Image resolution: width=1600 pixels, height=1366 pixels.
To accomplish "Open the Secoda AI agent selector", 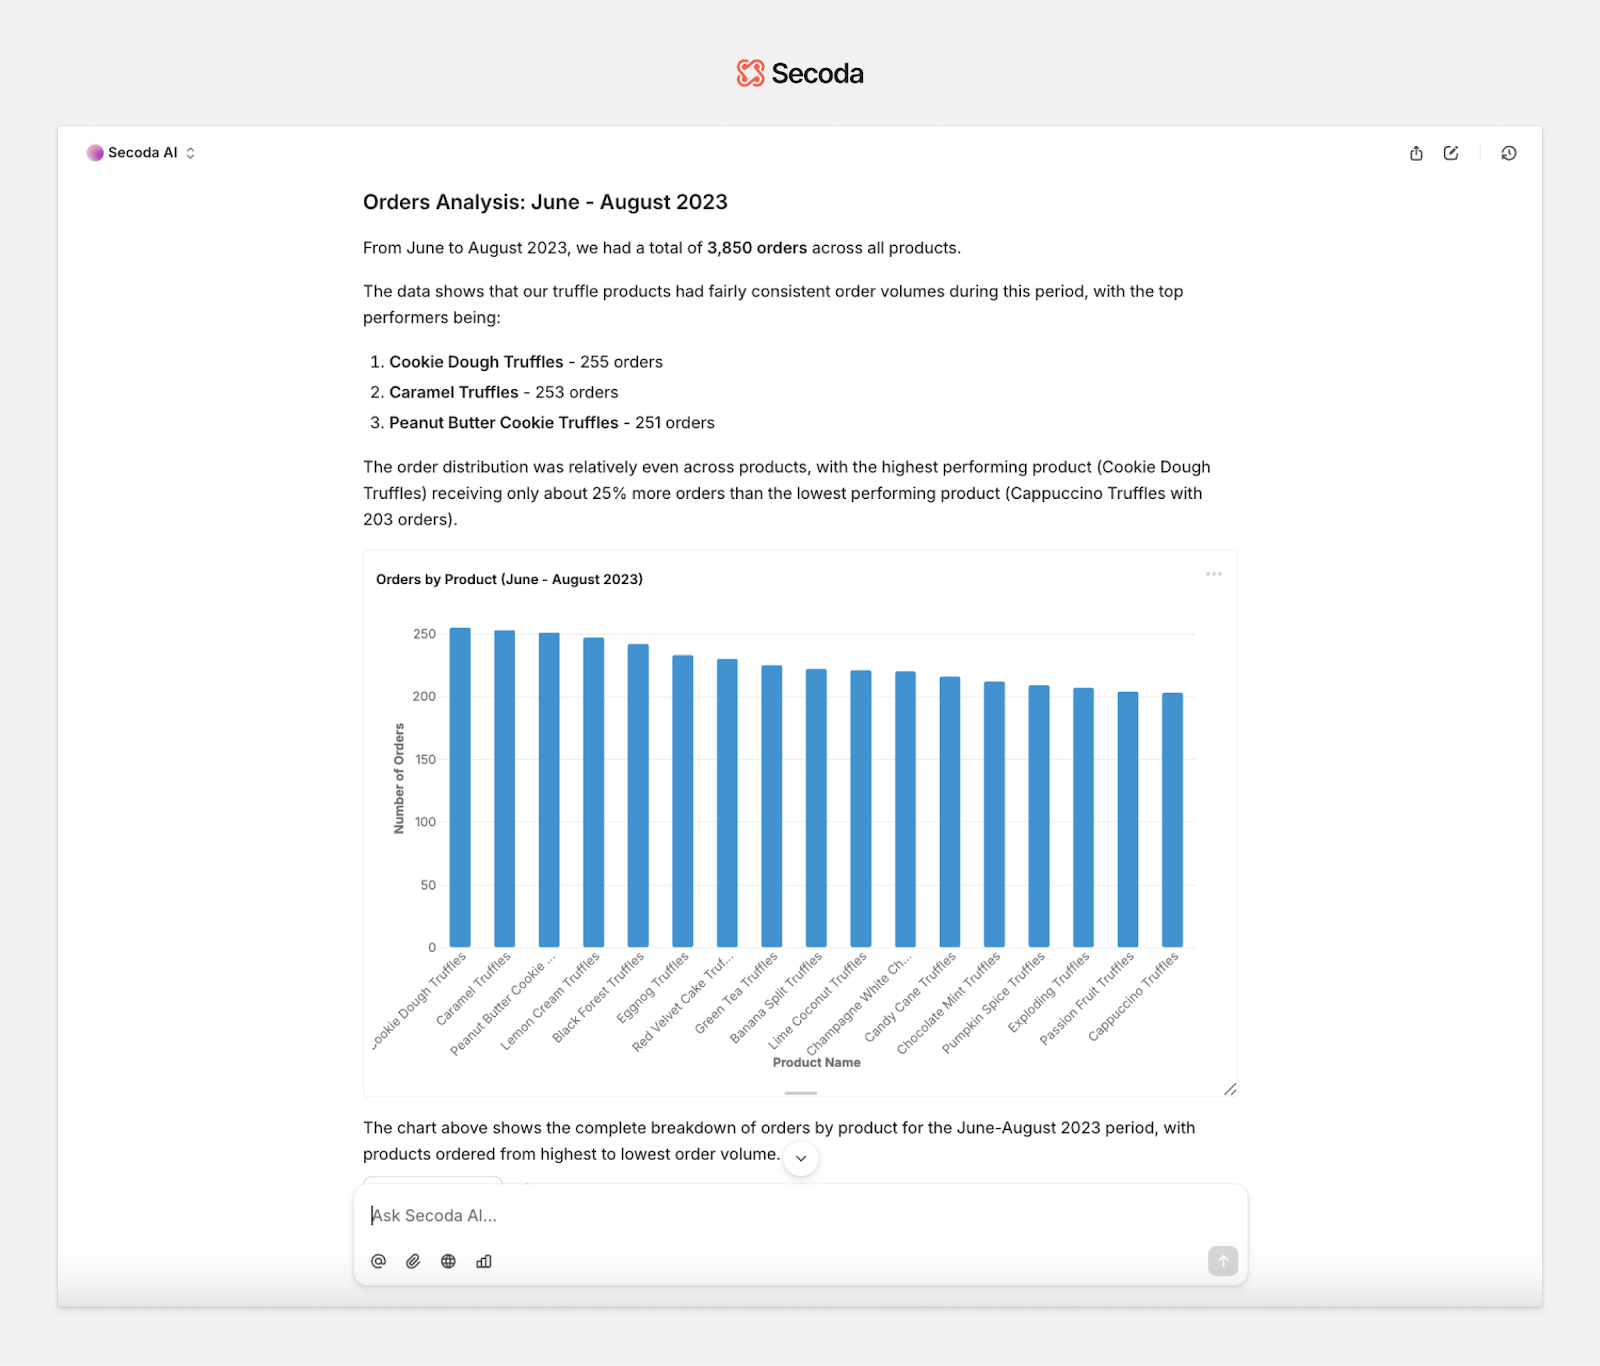I will (x=141, y=153).
